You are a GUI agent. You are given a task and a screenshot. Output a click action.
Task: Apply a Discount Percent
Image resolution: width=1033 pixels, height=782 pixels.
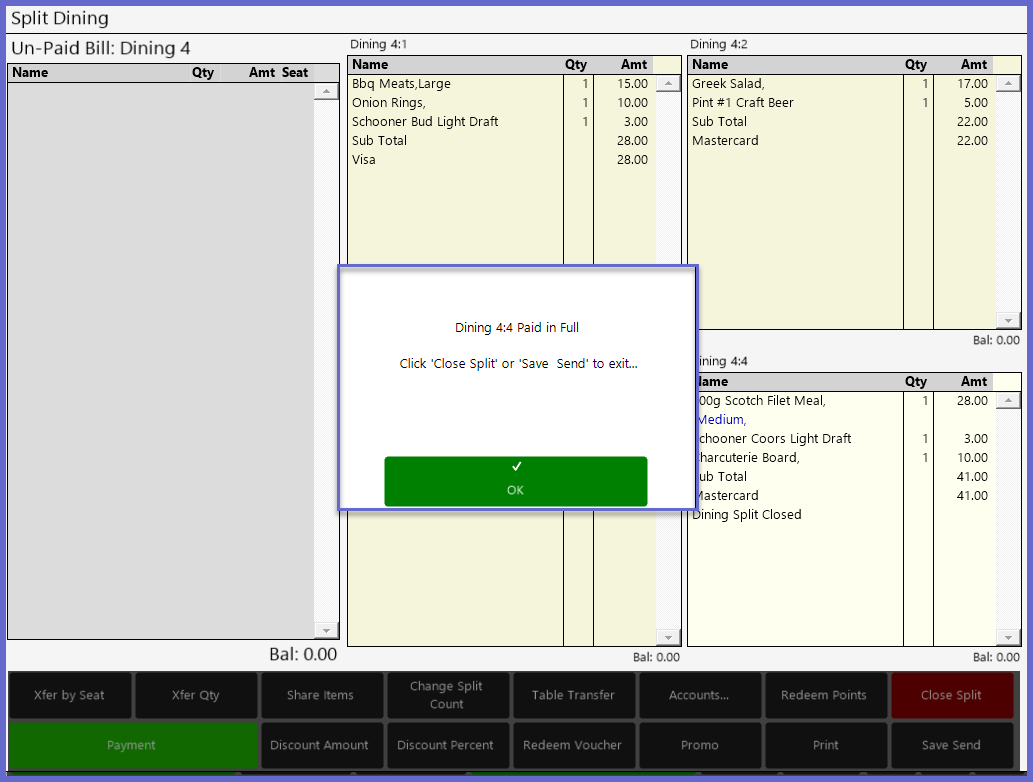pyautogui.click(x=446, y=745)
